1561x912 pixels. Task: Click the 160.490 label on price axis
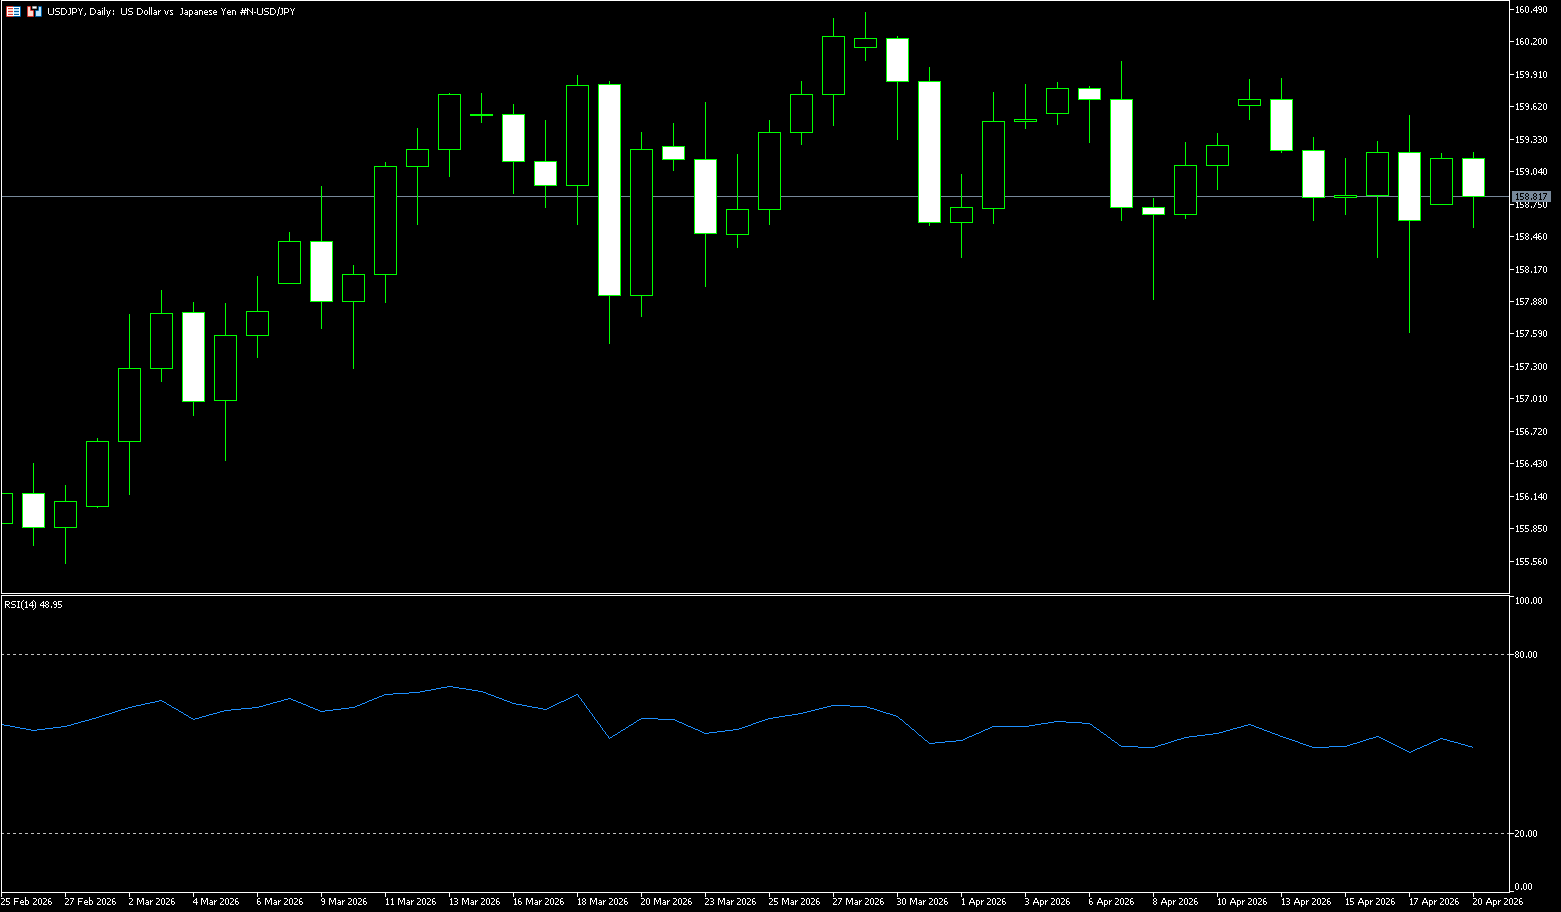1531,9
